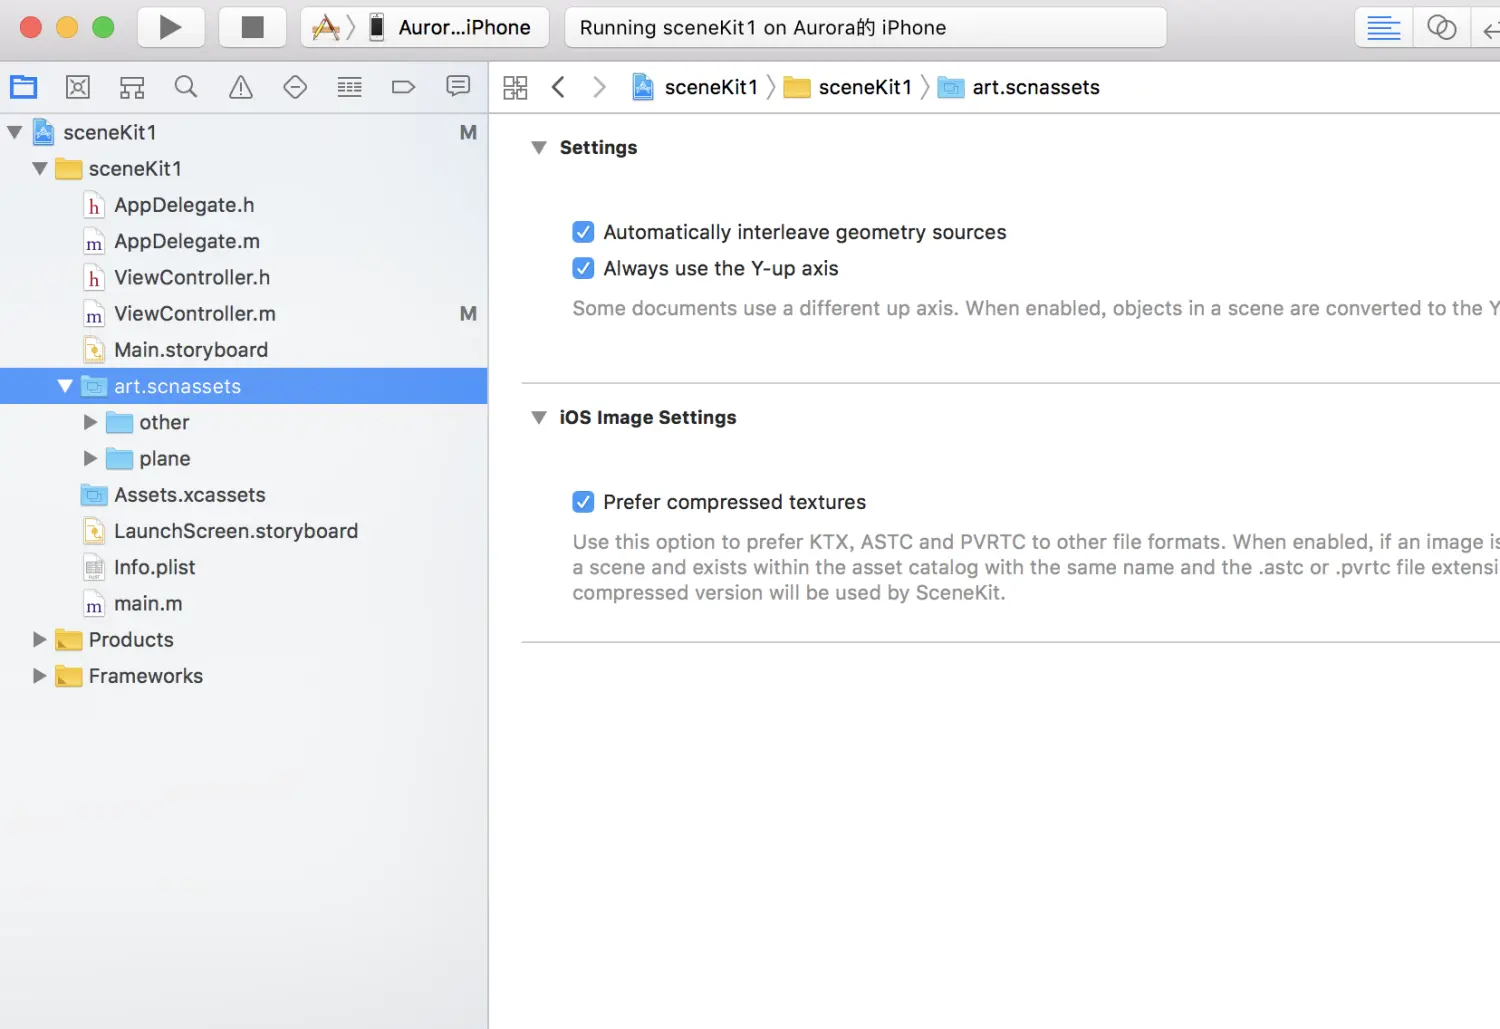This screenshot has height=1029, width=1500.
Task: Open the Project navigator tab
Action: pyautogui.click(x=24, y=87)
